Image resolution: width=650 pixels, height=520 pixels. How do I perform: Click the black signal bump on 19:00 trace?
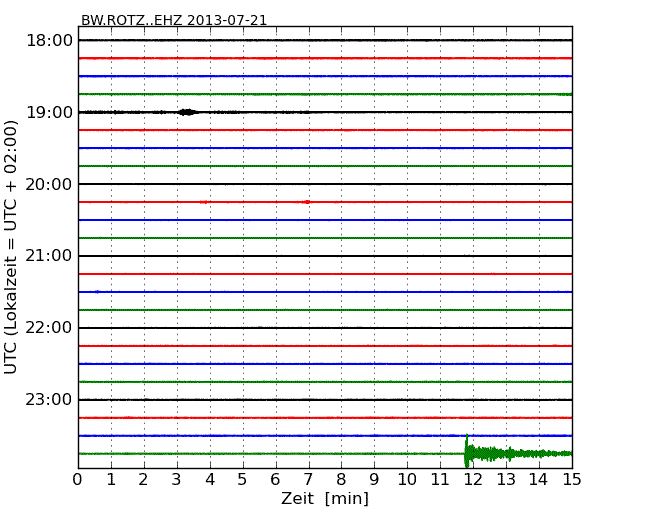[x=188, y=112]
